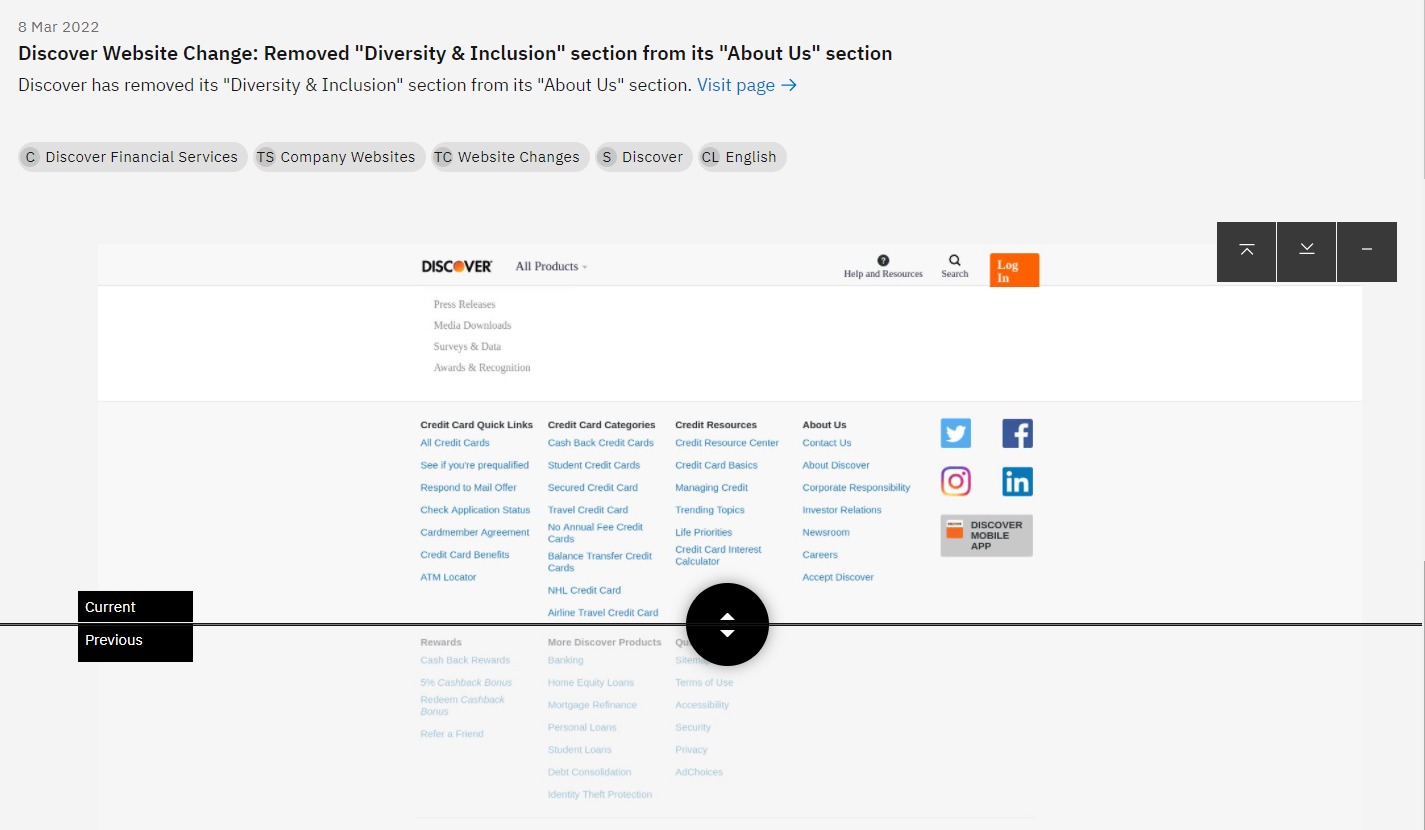Click the orange Log In button
This screenshot has height=830, width=1425.
1014,270
